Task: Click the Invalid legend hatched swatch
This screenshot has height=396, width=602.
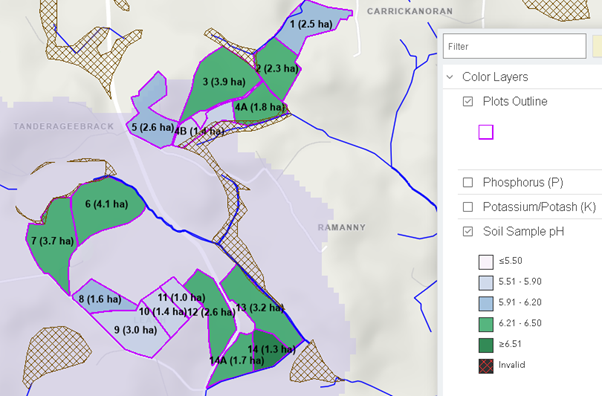Action: (486, 366)
